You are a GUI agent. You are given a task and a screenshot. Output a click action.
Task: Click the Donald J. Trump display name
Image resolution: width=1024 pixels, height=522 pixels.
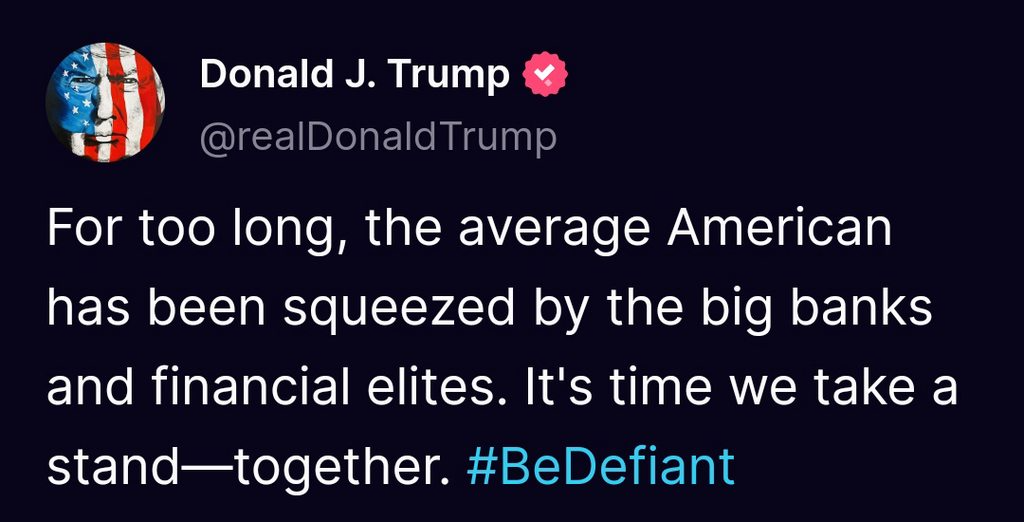(355, 75)
